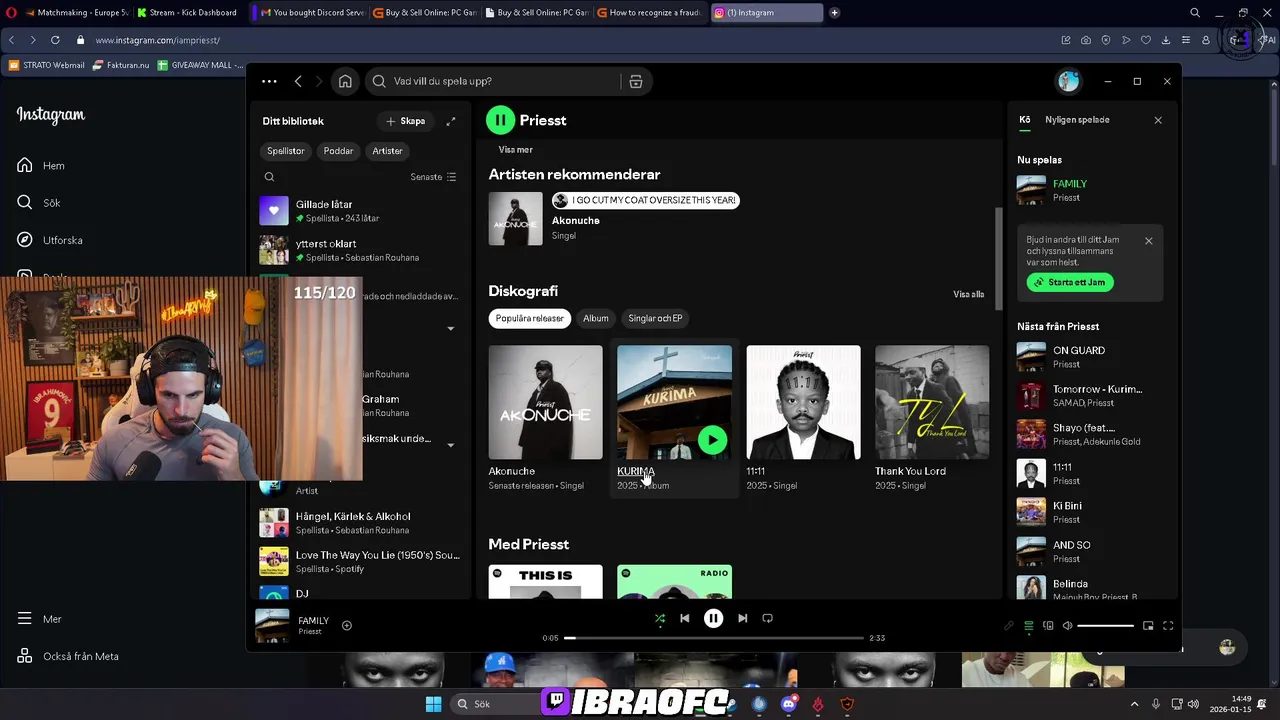Close the queue side panel

pos(1158,120)
